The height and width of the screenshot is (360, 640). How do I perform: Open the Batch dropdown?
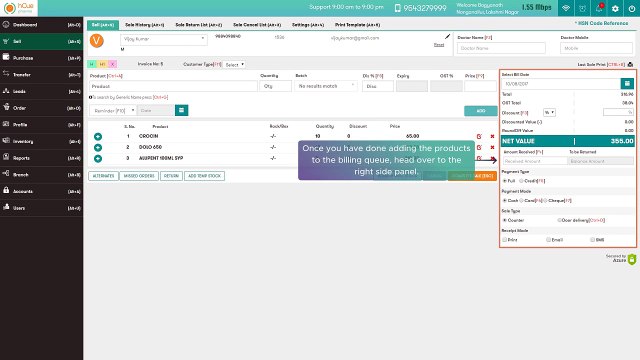326,86
